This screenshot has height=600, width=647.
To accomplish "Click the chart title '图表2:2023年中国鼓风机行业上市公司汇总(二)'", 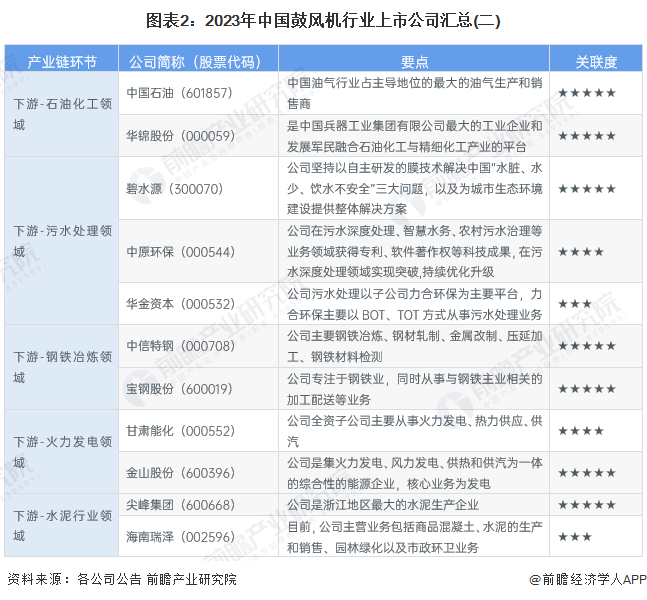I will (323, 21).
